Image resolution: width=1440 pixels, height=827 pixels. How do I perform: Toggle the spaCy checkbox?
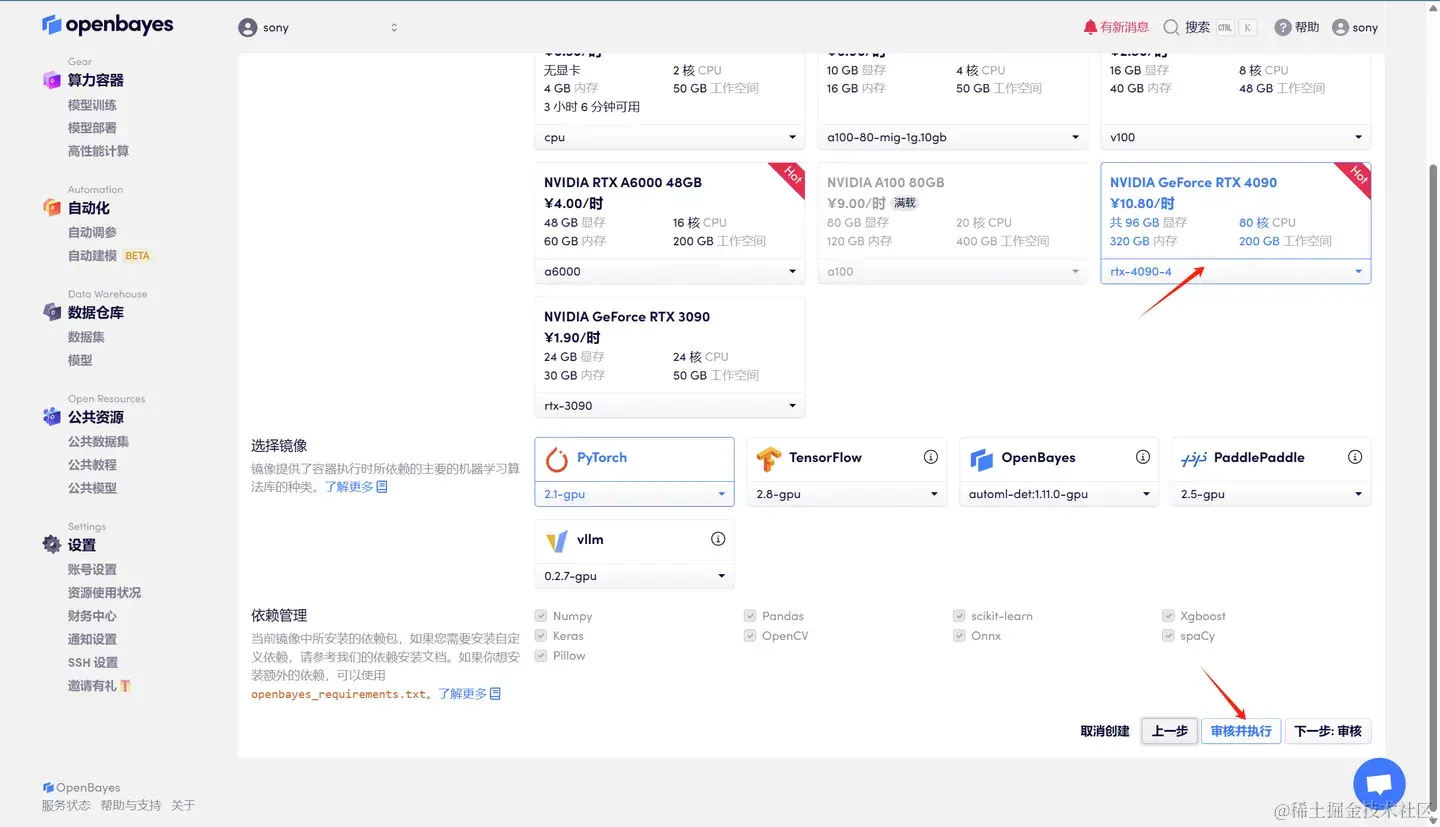[1169, 636]
